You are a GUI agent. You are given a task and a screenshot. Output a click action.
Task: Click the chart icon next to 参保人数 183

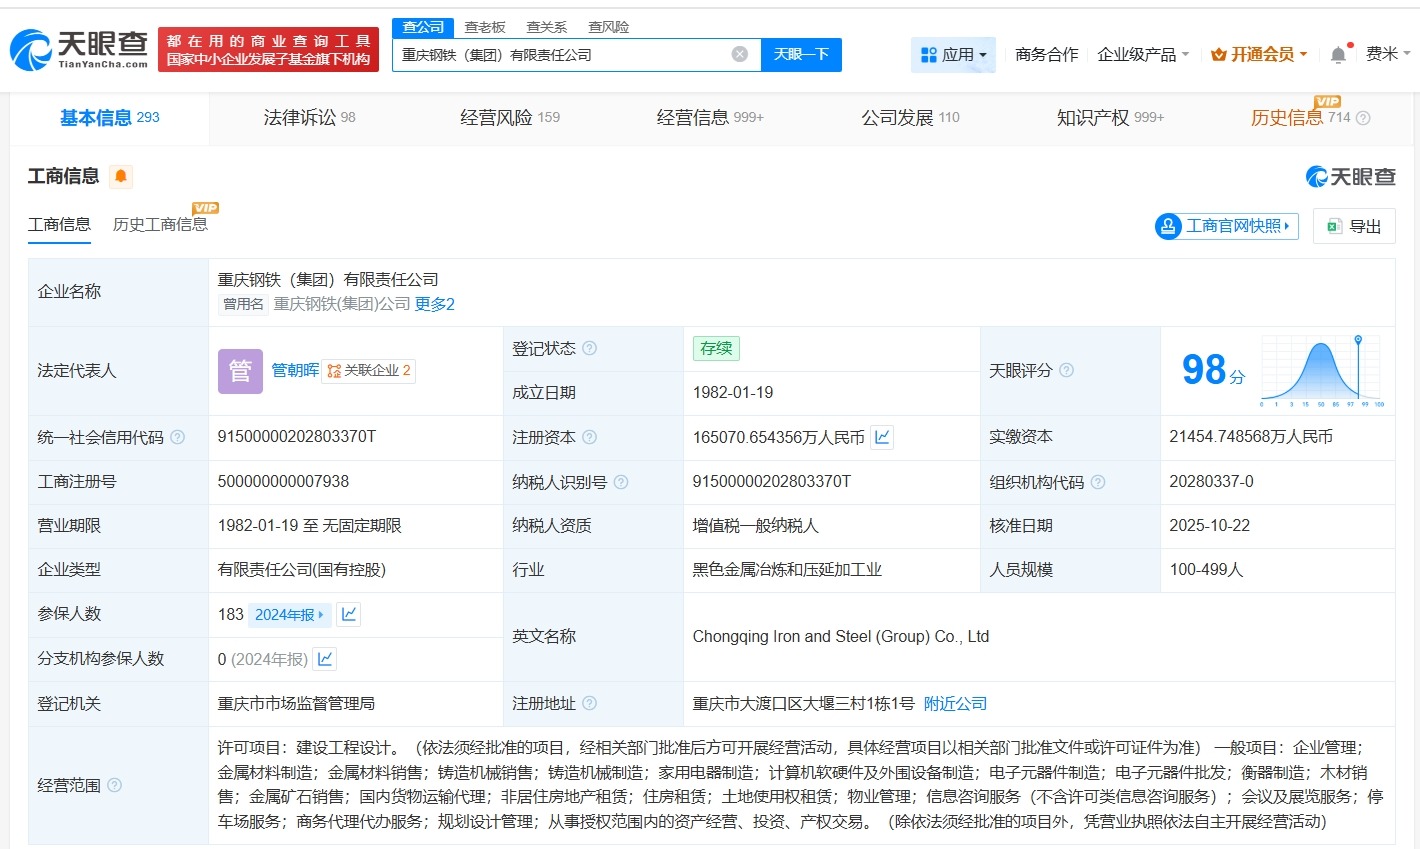(x=348, y=614)
